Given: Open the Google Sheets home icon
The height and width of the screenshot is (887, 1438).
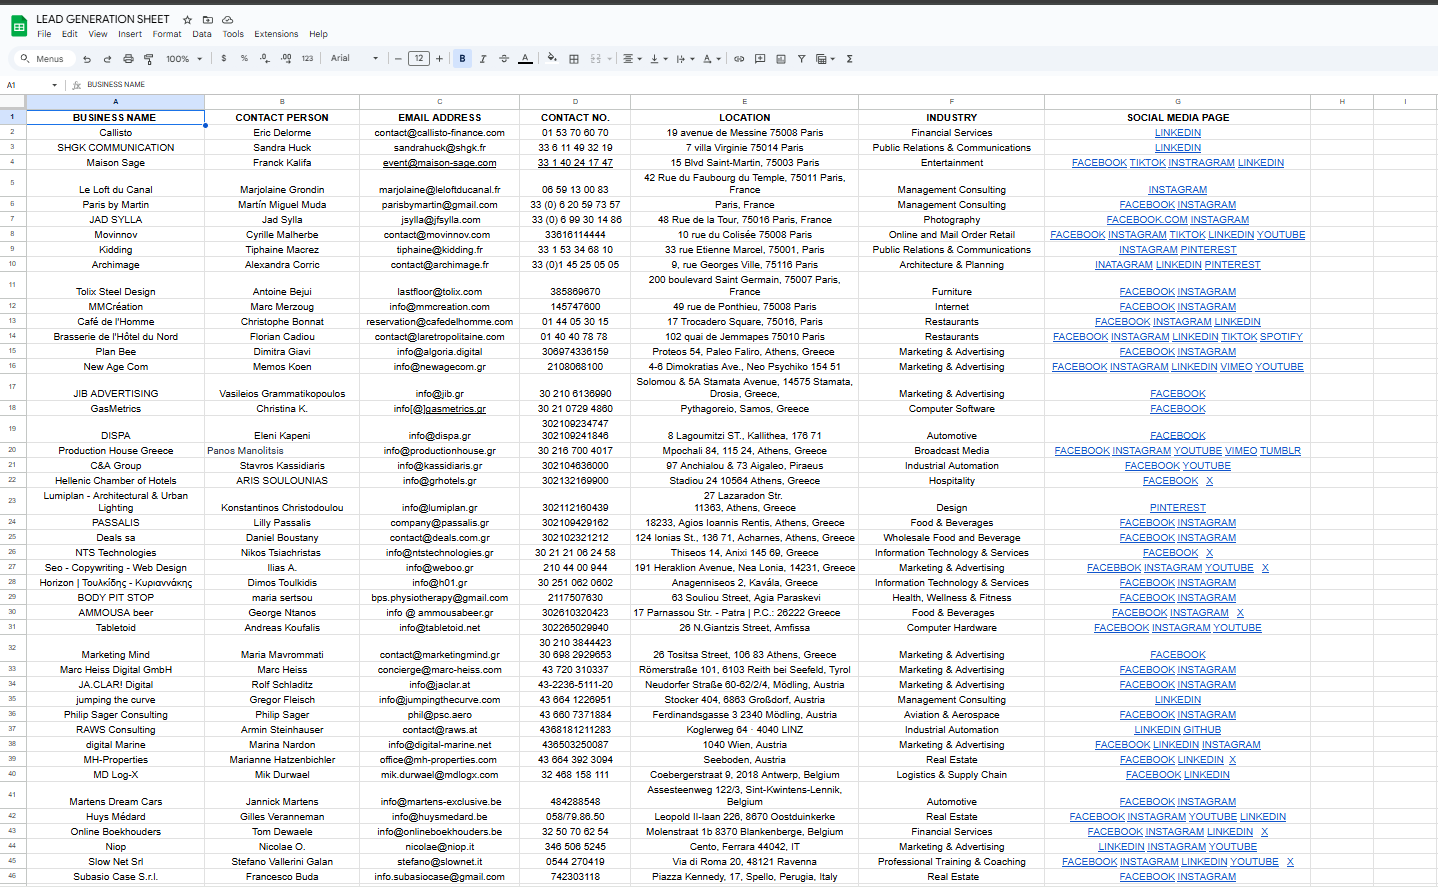Looking at the screenshot, I should (x=18, y=26).
